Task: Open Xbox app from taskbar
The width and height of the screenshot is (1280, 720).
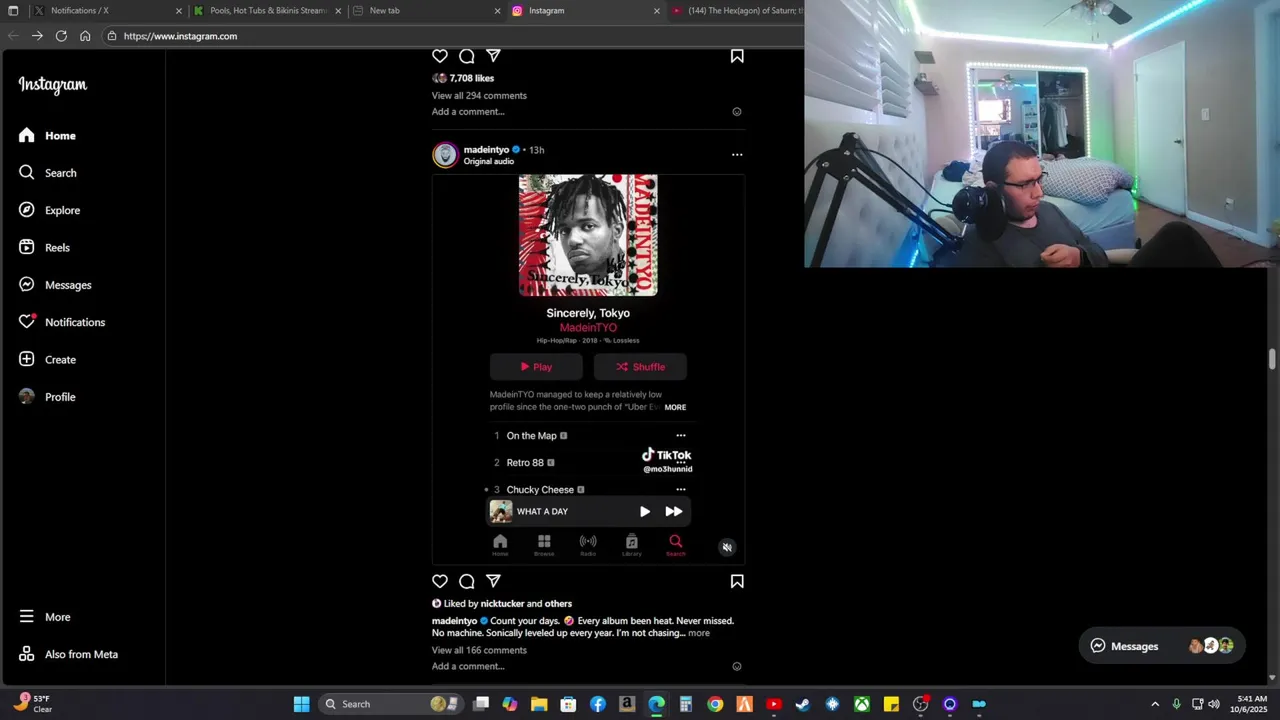Action: (x=862, y=704)
